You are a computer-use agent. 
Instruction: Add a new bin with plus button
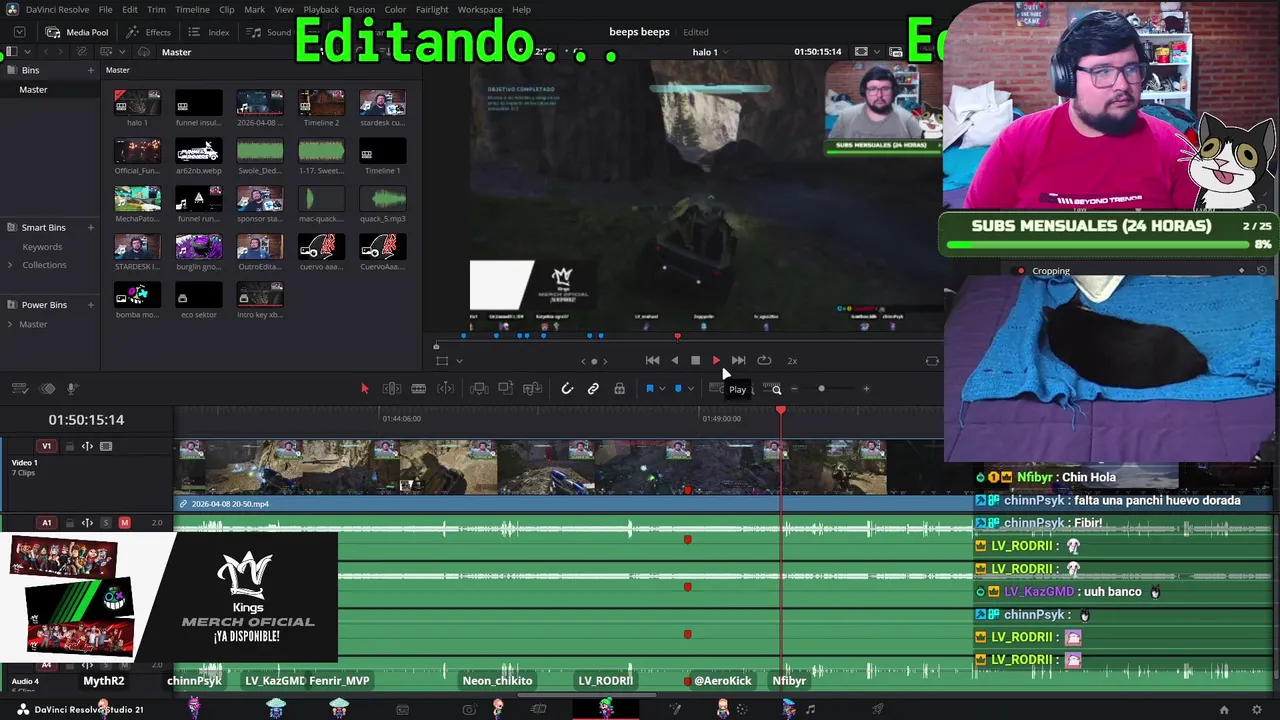(x=90, y=70)
